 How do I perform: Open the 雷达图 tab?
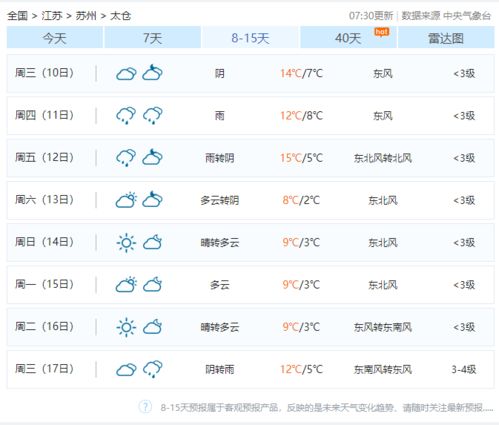446,38
